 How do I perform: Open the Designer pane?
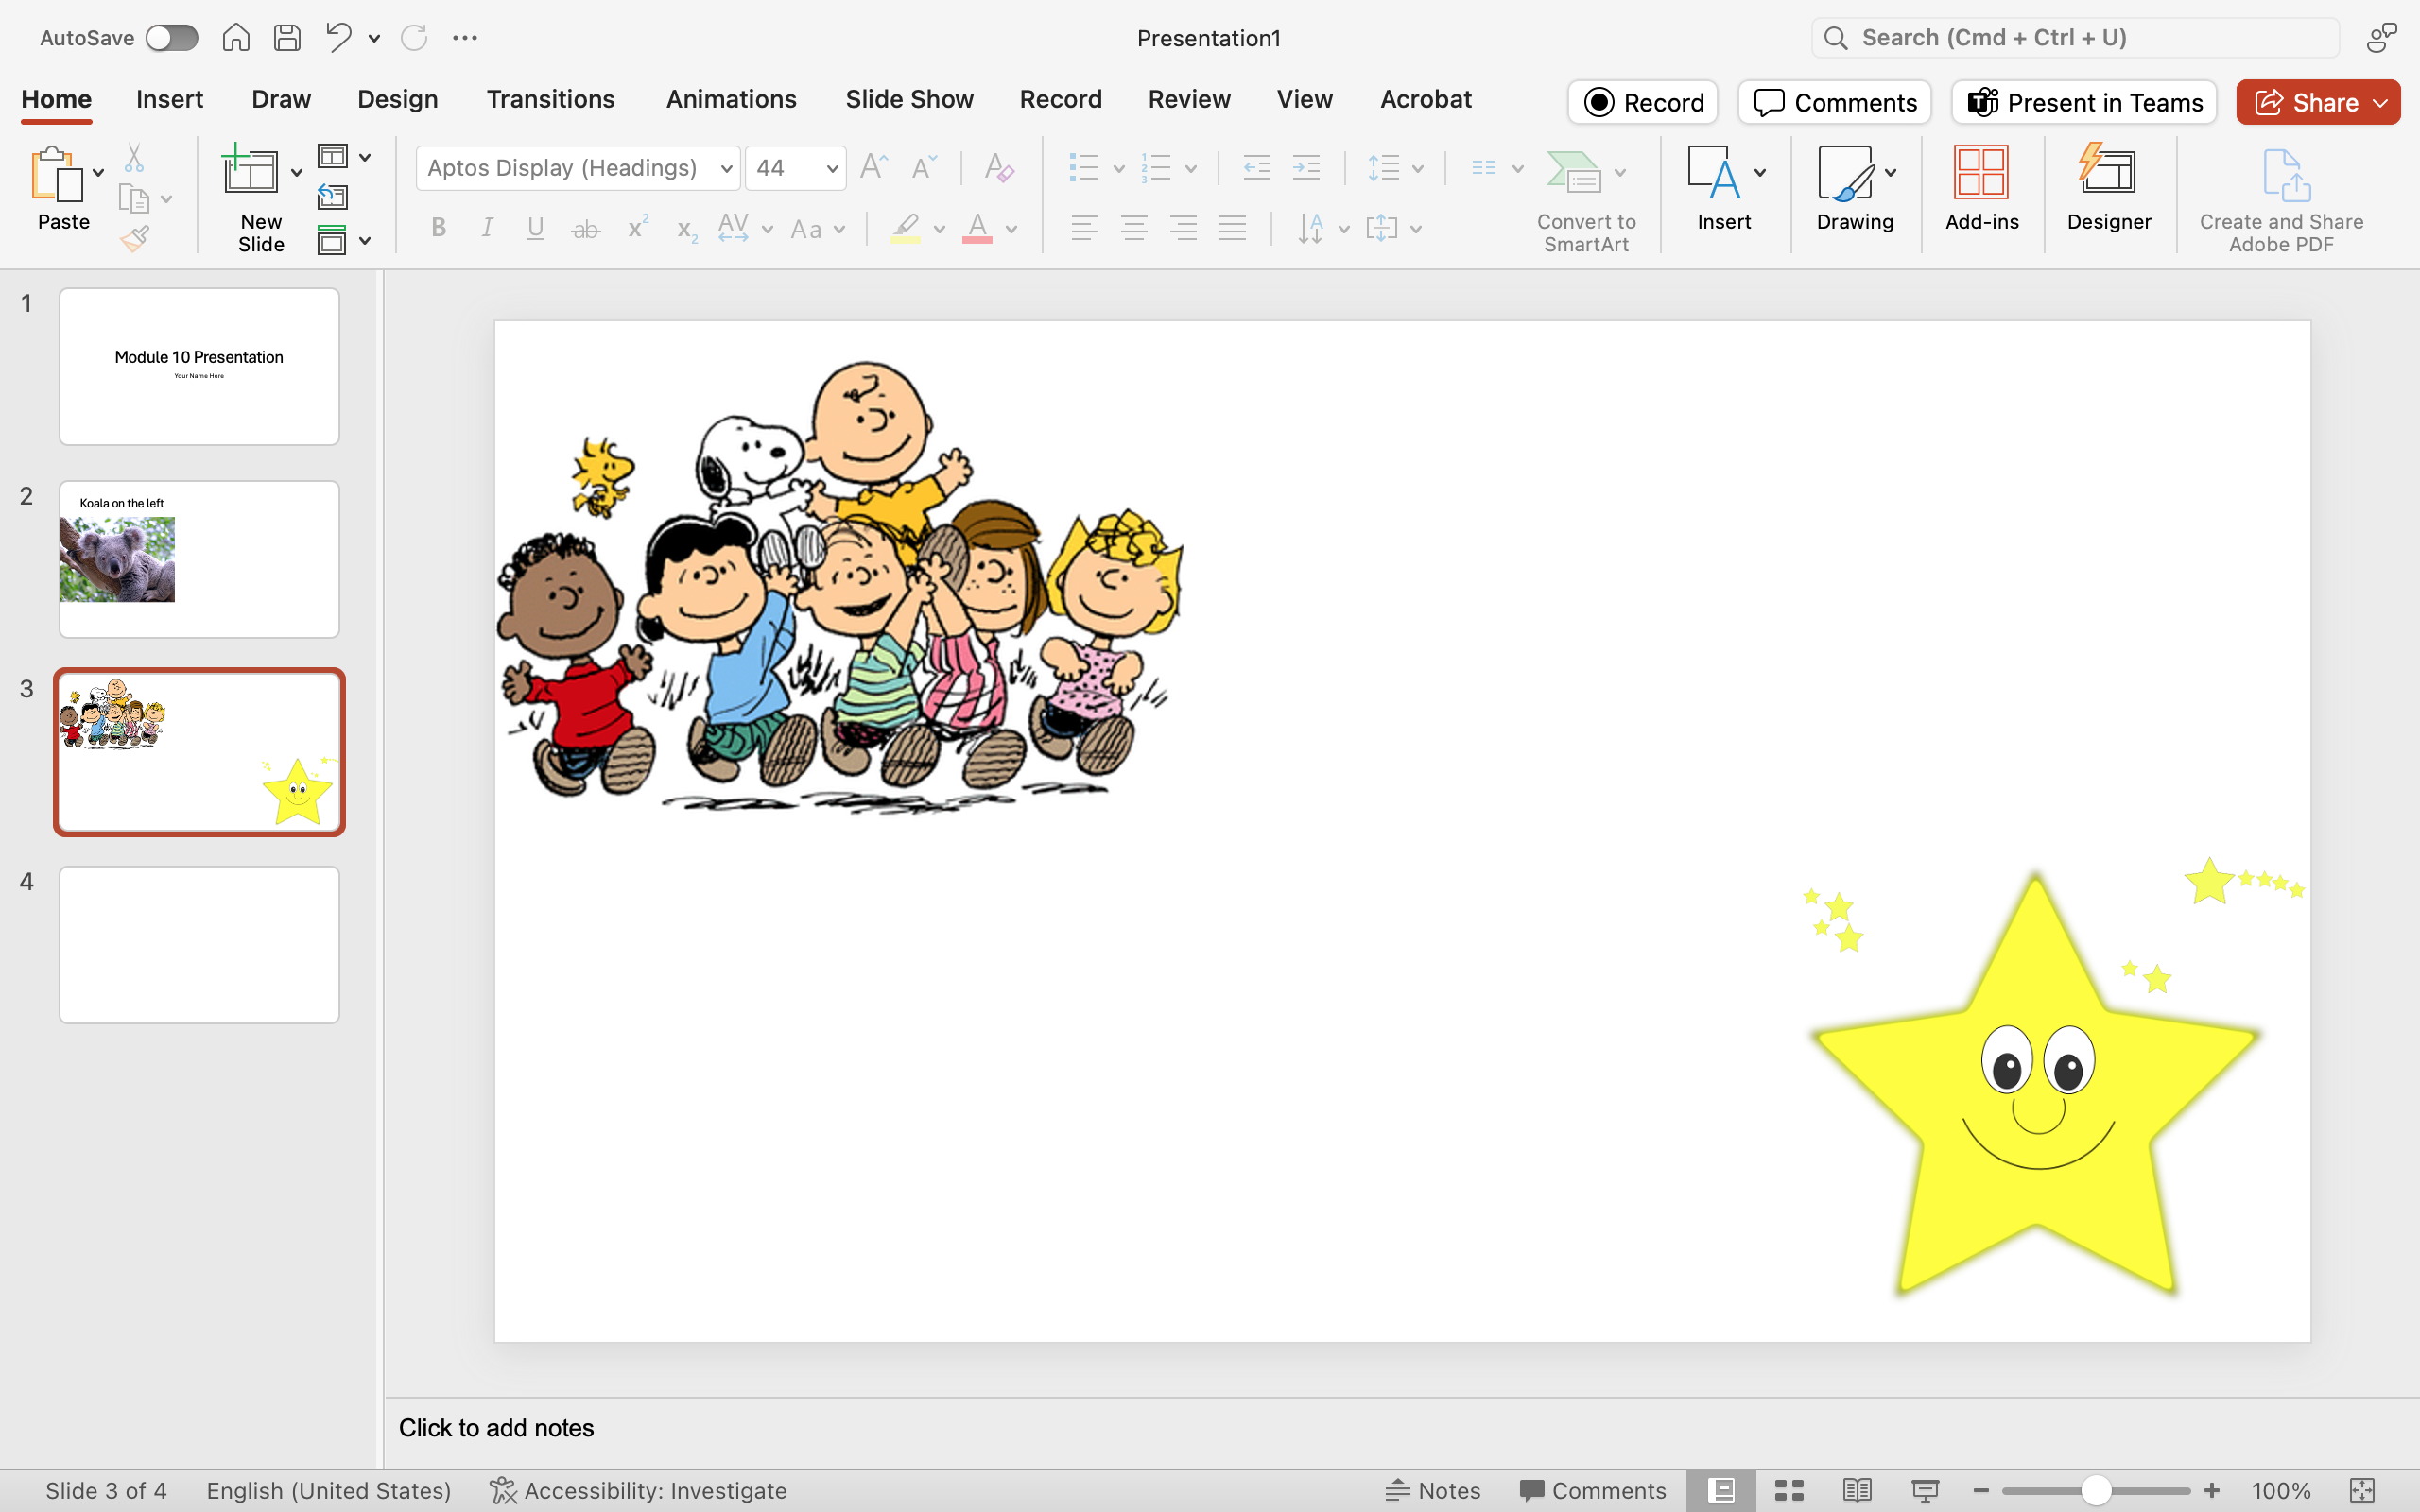tap(2108, 190)
